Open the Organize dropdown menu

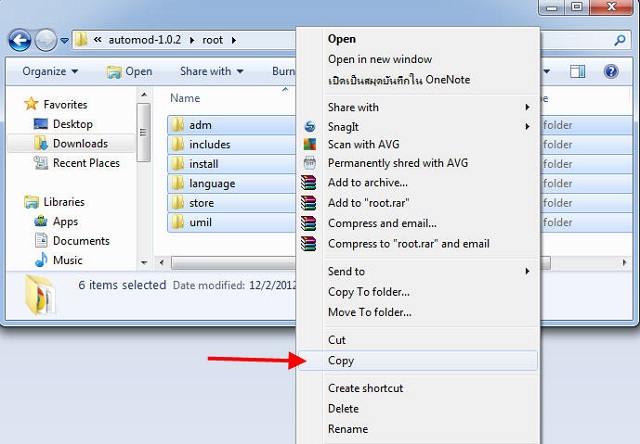tap(50, 71)
